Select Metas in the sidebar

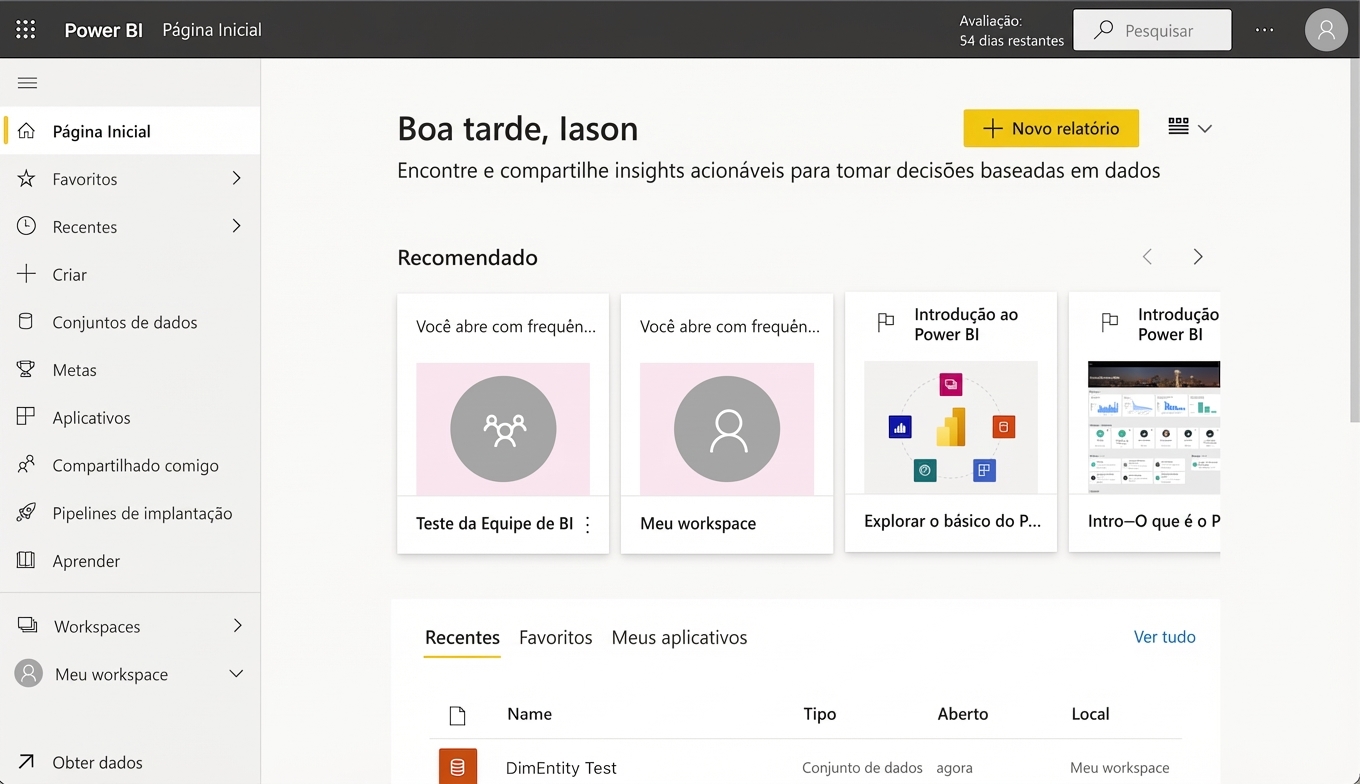131,370
